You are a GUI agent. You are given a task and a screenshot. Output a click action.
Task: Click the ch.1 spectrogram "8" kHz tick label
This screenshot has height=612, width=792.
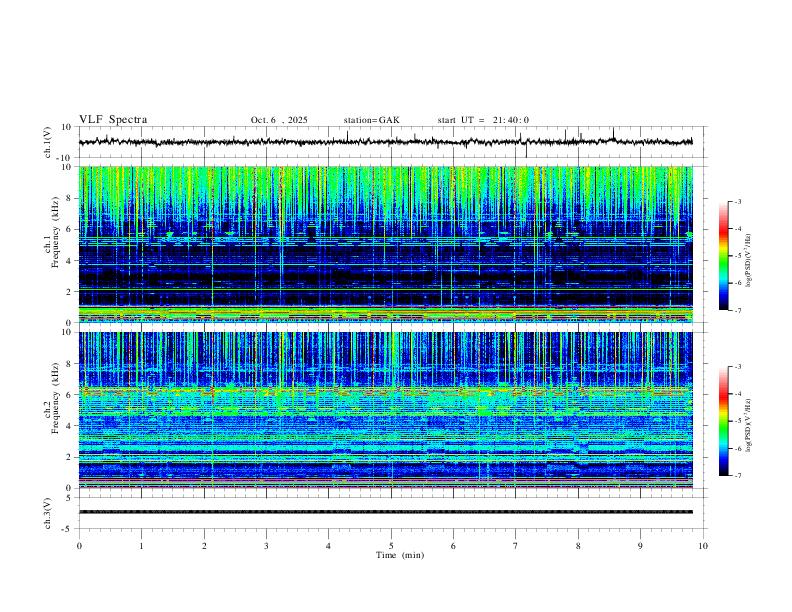coord(69,198)
